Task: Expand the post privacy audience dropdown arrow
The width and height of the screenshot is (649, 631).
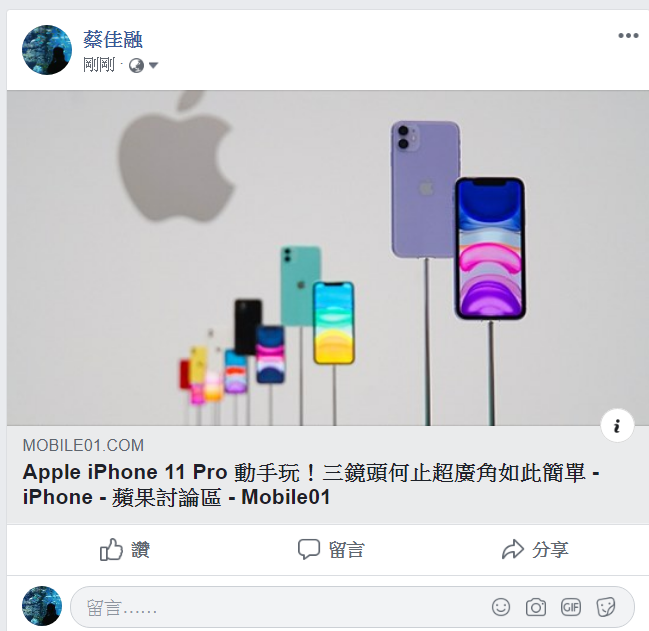Action: coord(153,65)
